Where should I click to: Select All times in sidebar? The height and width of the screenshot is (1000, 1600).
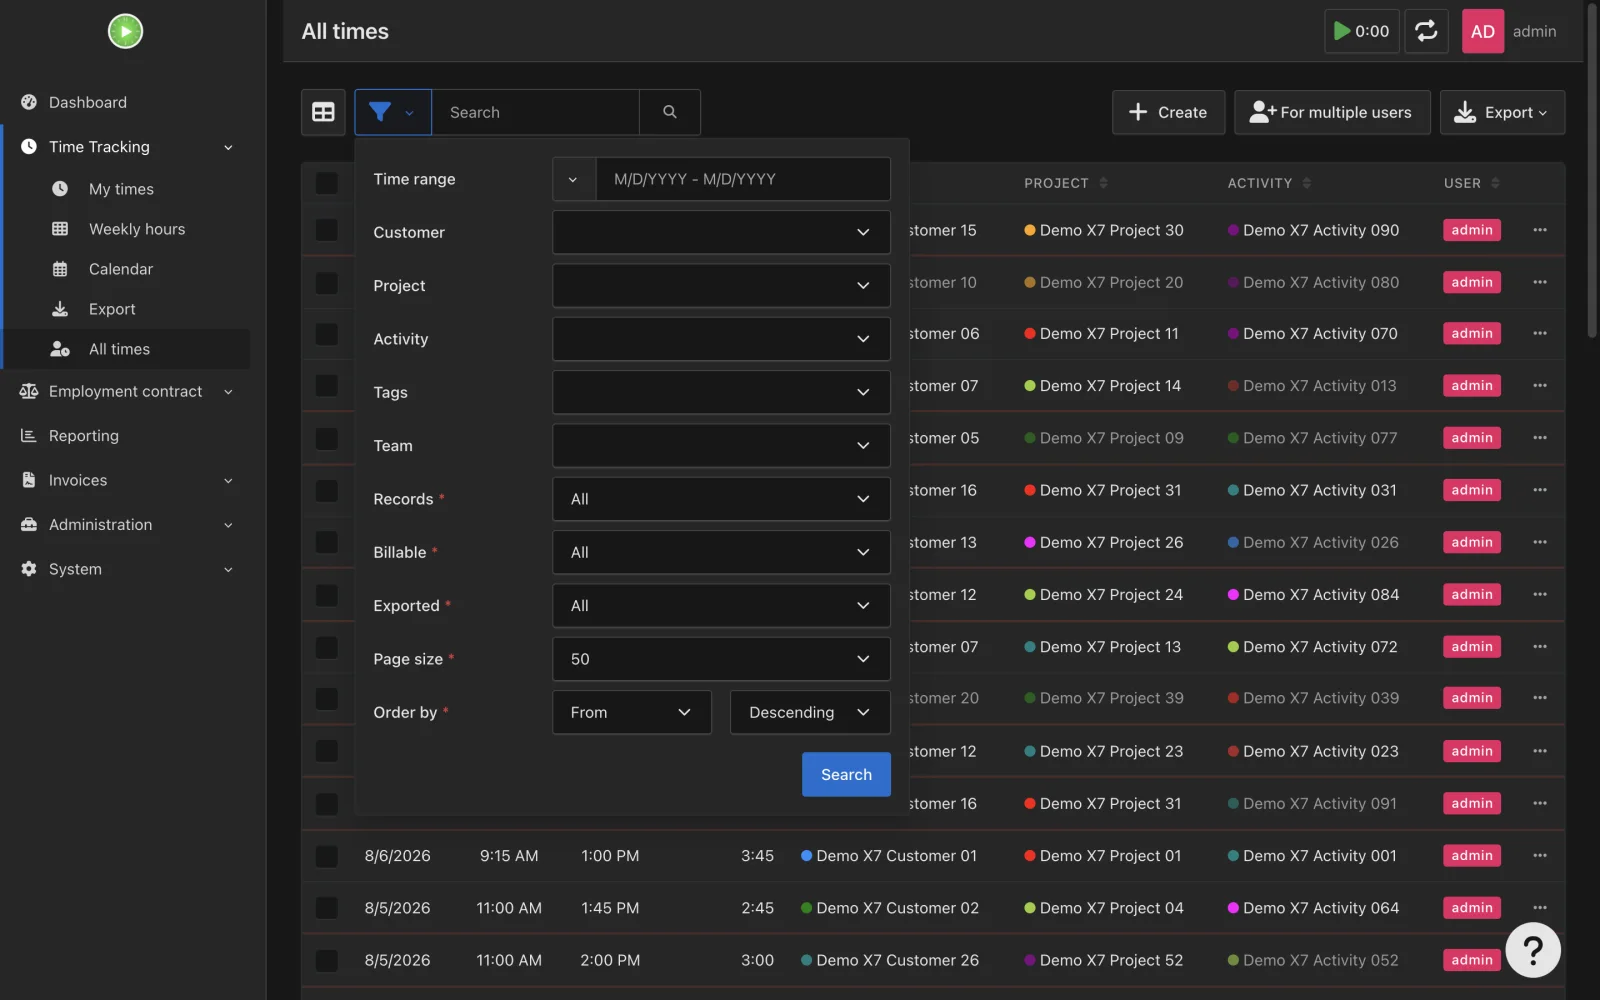click(119, 349)
